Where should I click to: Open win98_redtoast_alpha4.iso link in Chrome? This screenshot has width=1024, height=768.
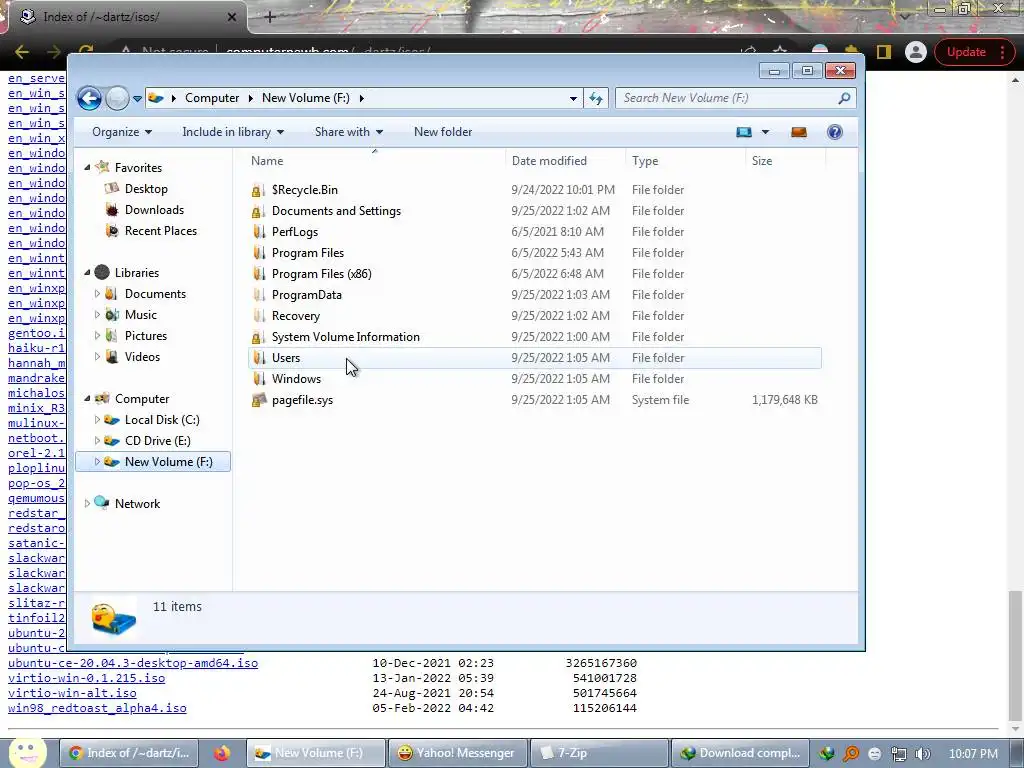pos(97,708)
